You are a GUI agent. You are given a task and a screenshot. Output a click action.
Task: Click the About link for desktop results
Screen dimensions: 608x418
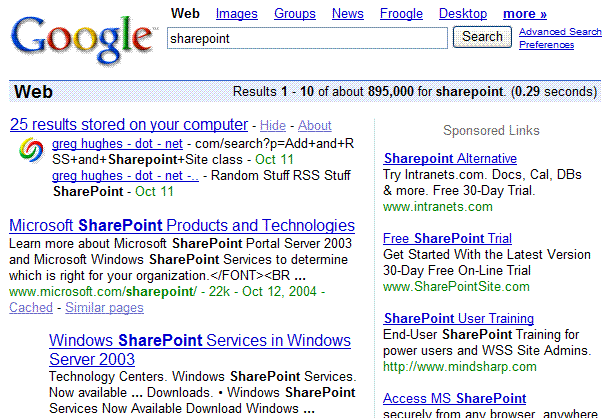[x=315, y=126]
